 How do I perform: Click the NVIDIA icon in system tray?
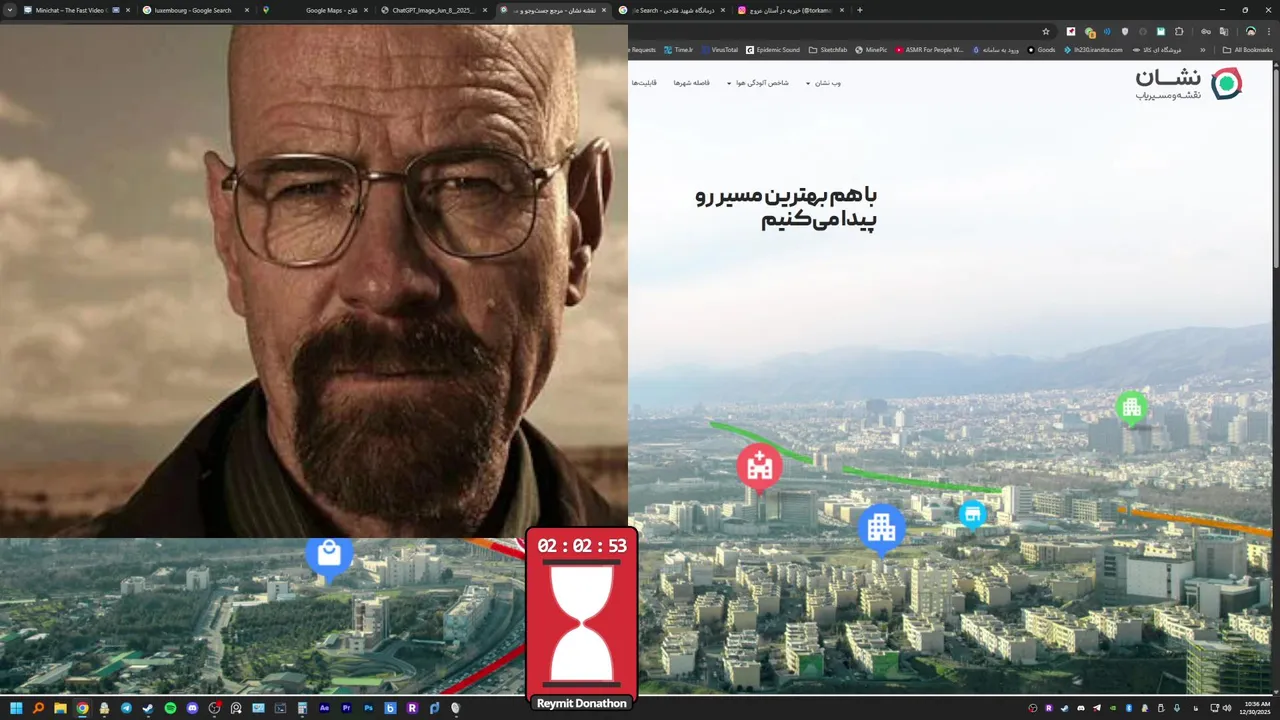(x=1112, y=708)
